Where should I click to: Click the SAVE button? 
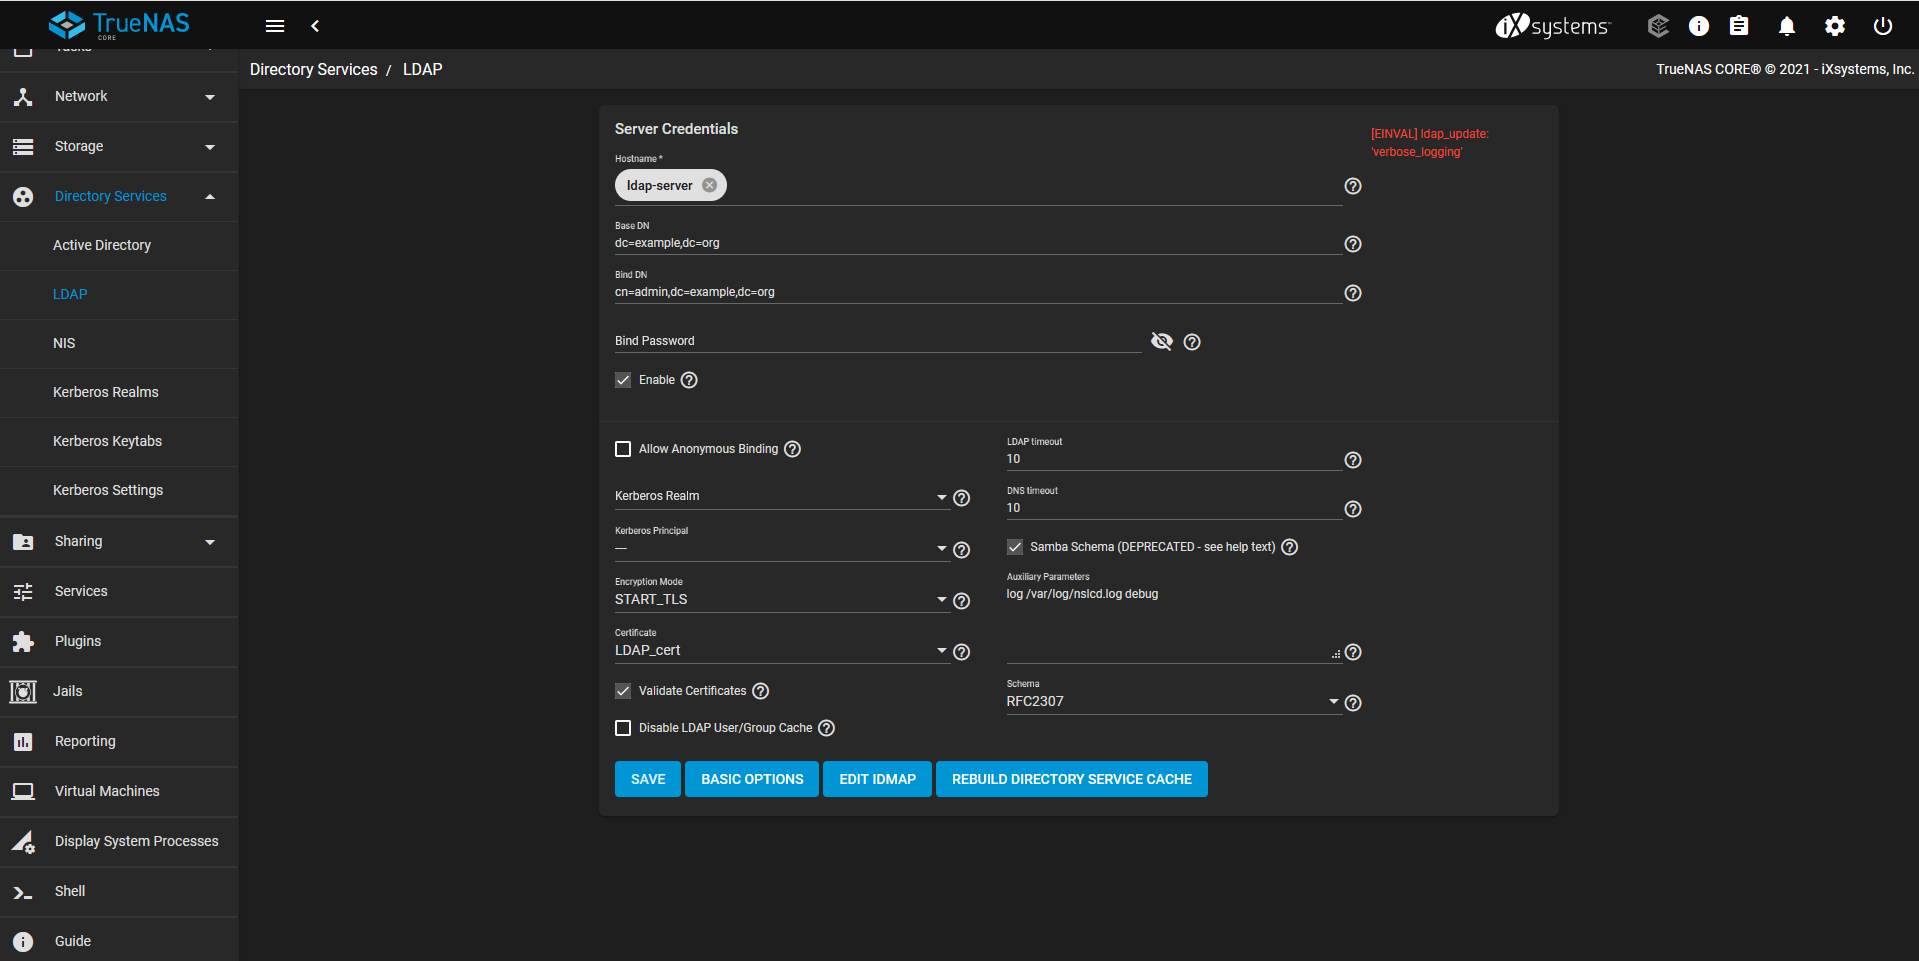[648, 779]
